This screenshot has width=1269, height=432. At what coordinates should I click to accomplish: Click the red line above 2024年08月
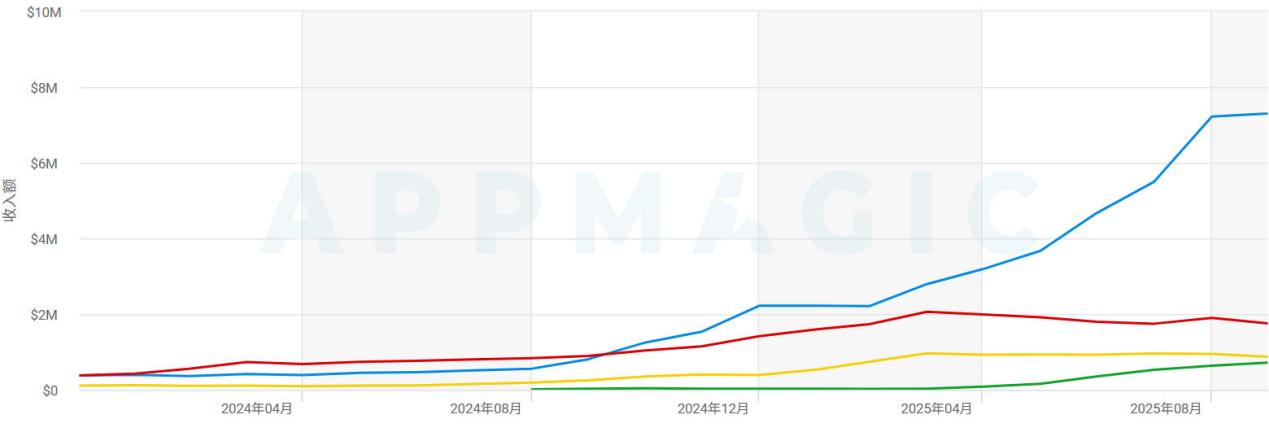point(531,358)
